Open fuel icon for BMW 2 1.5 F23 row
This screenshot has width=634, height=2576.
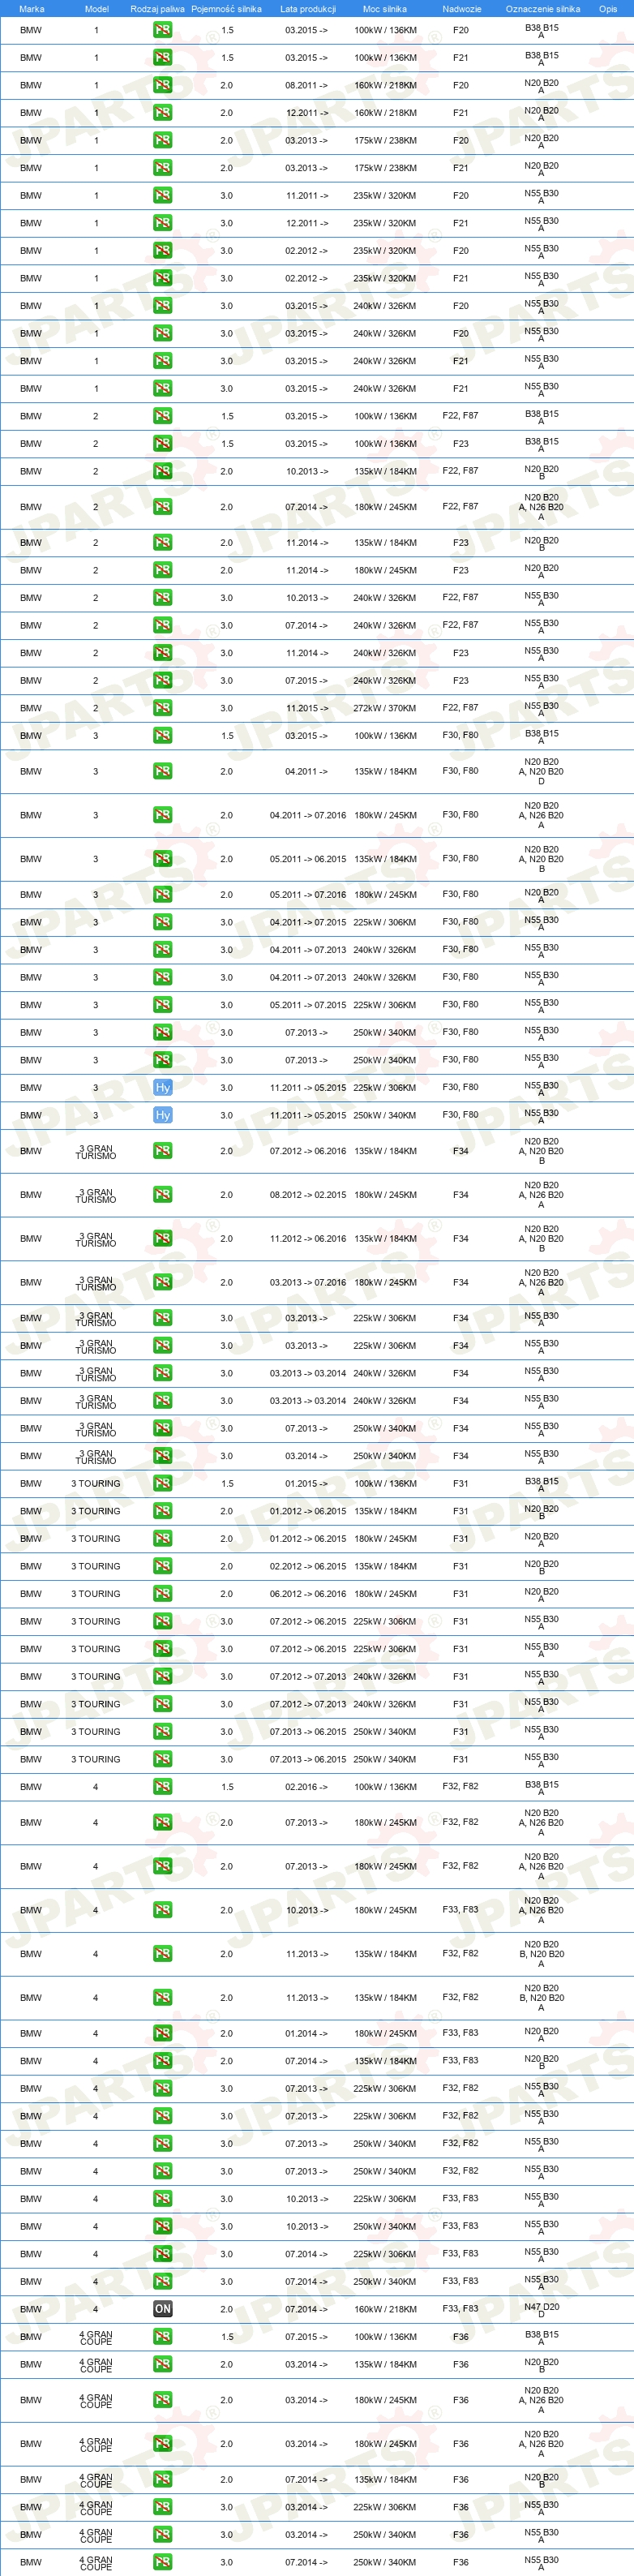(162, 443)
